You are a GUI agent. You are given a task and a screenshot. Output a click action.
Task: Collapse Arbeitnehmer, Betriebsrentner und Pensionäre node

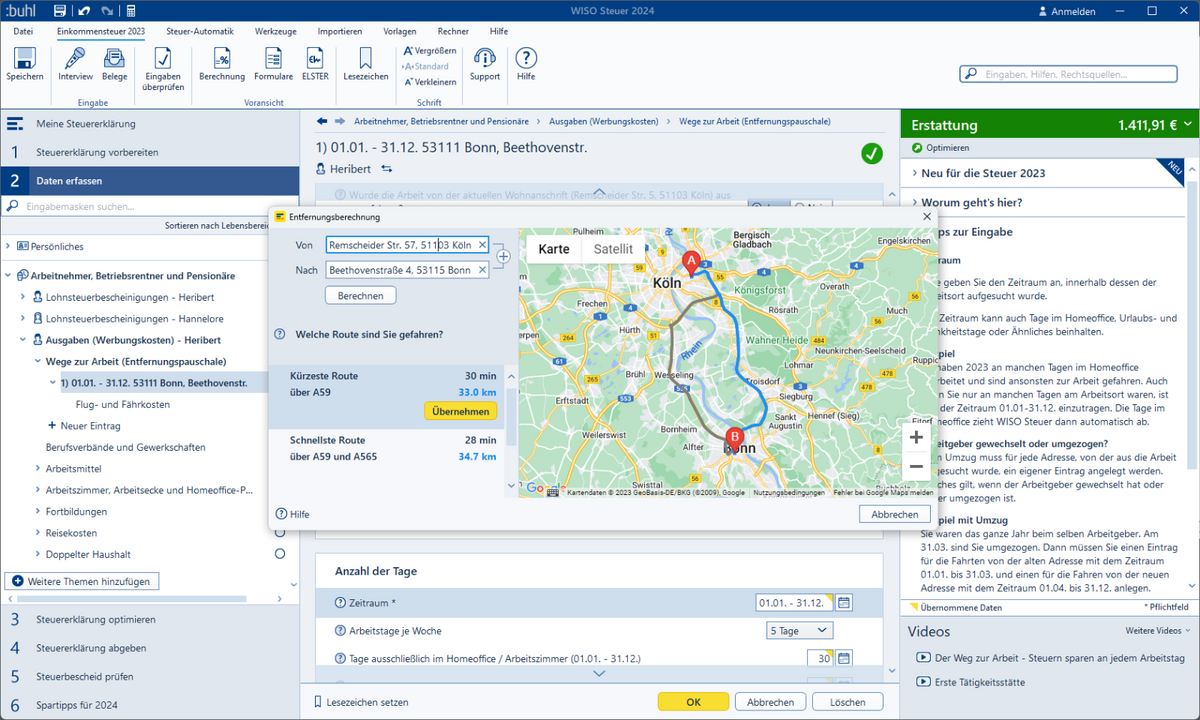[x=9, y=275]
